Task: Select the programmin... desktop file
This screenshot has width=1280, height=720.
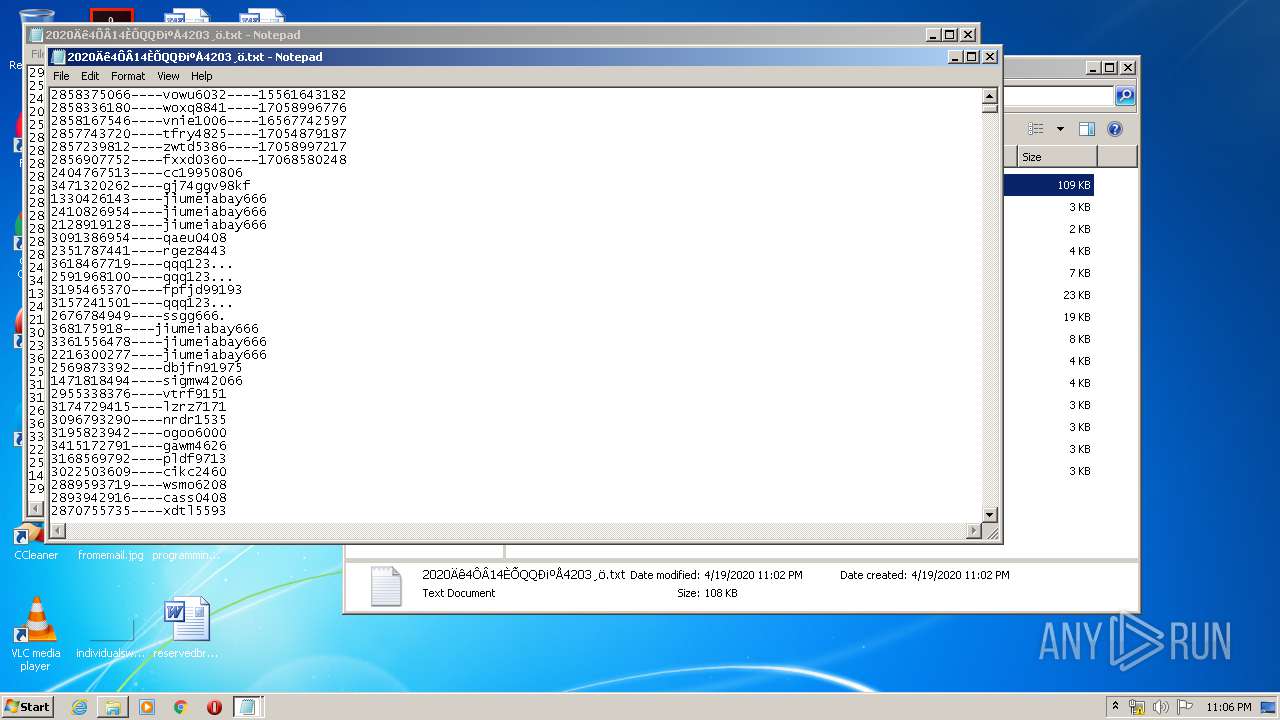Action: (186, 554)
